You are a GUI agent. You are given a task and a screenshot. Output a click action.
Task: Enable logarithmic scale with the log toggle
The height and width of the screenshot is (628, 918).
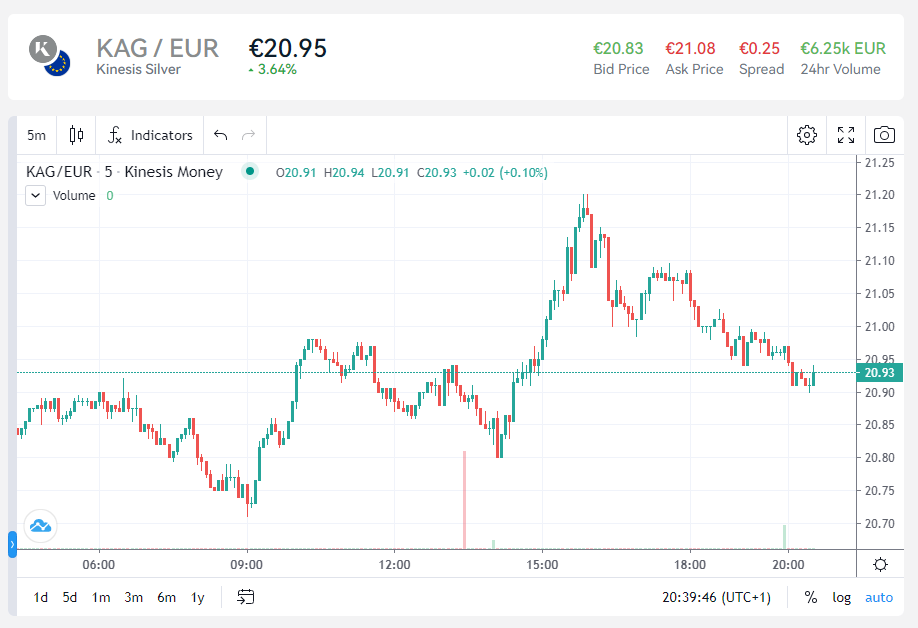click(x=842, y=597)
